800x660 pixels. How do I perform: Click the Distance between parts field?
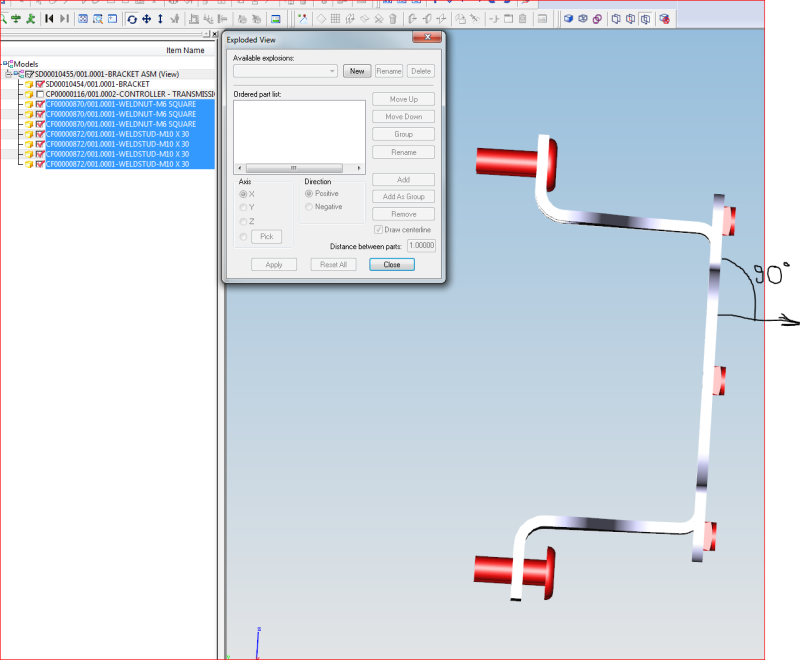pos(421,245)
